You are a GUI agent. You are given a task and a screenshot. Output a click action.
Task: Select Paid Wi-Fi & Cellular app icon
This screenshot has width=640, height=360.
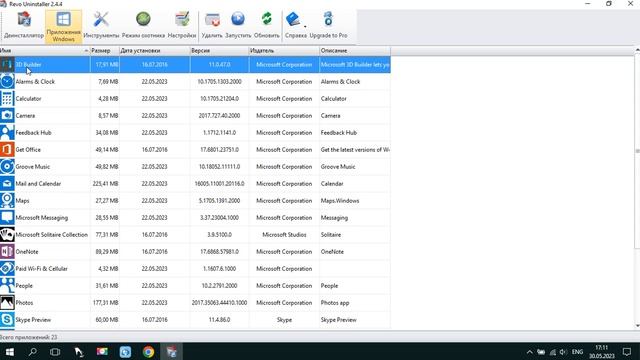coord(7,269)
